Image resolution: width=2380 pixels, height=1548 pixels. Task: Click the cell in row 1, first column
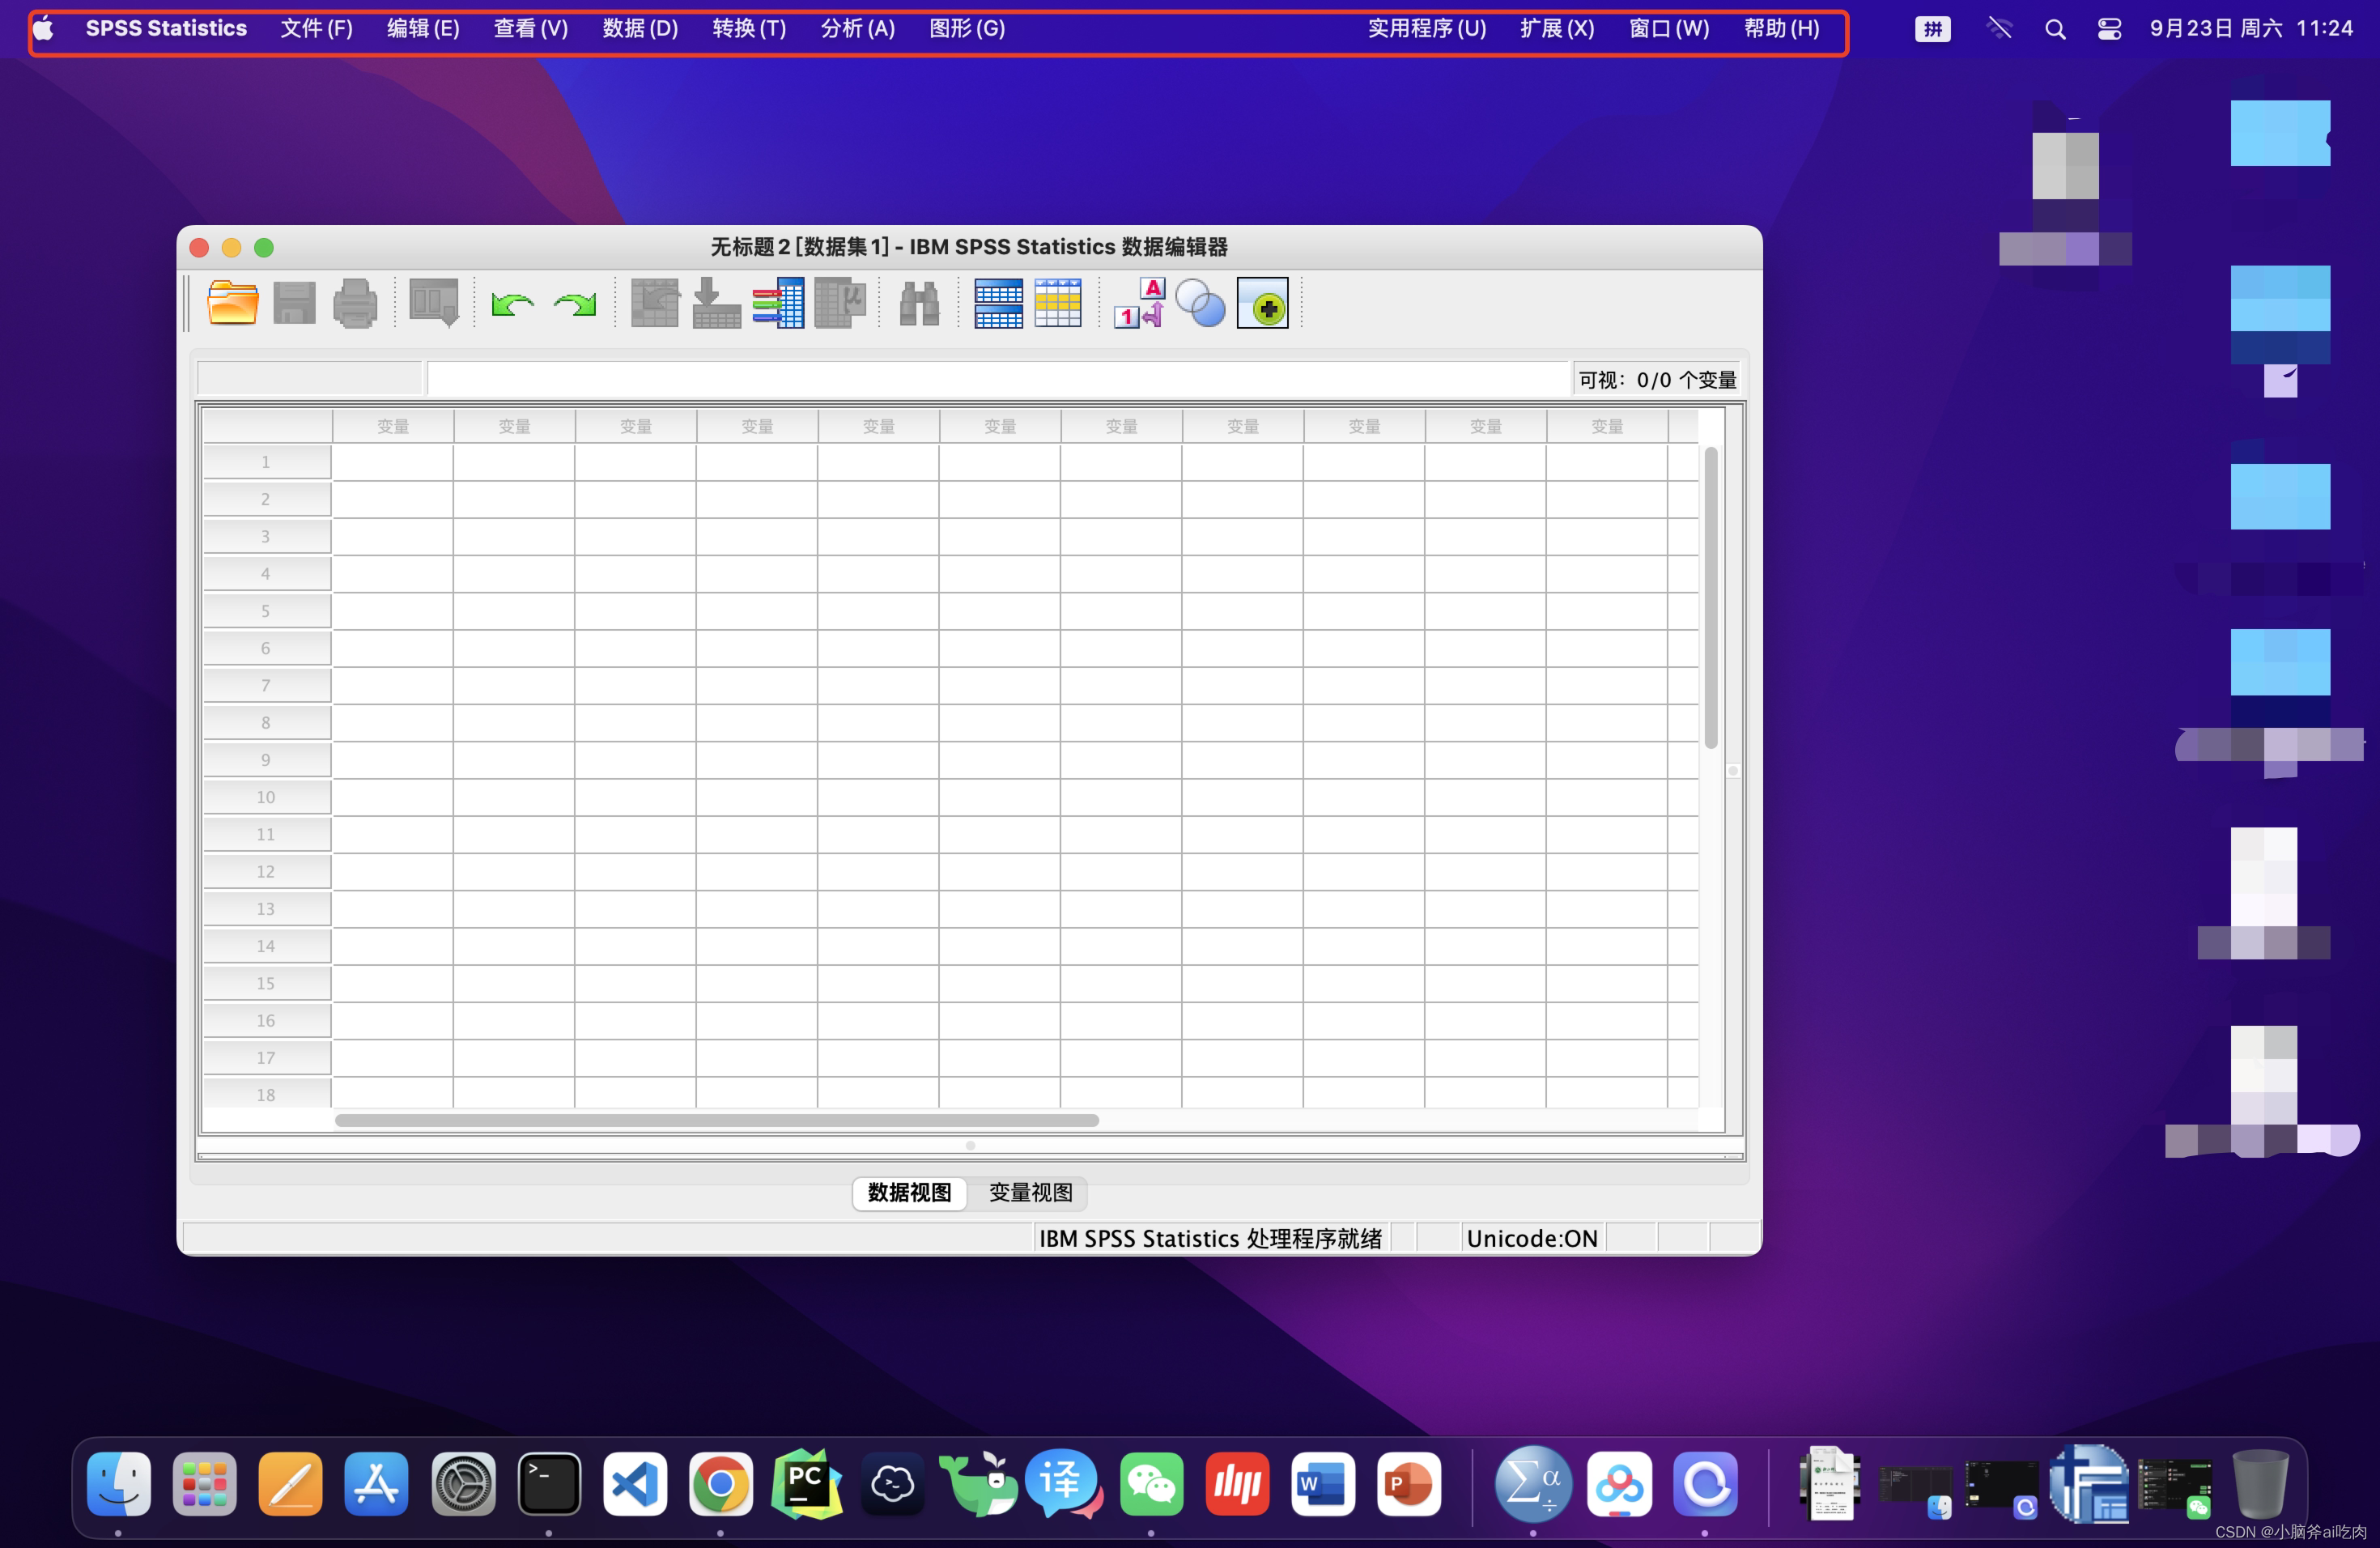pos(393,462)
